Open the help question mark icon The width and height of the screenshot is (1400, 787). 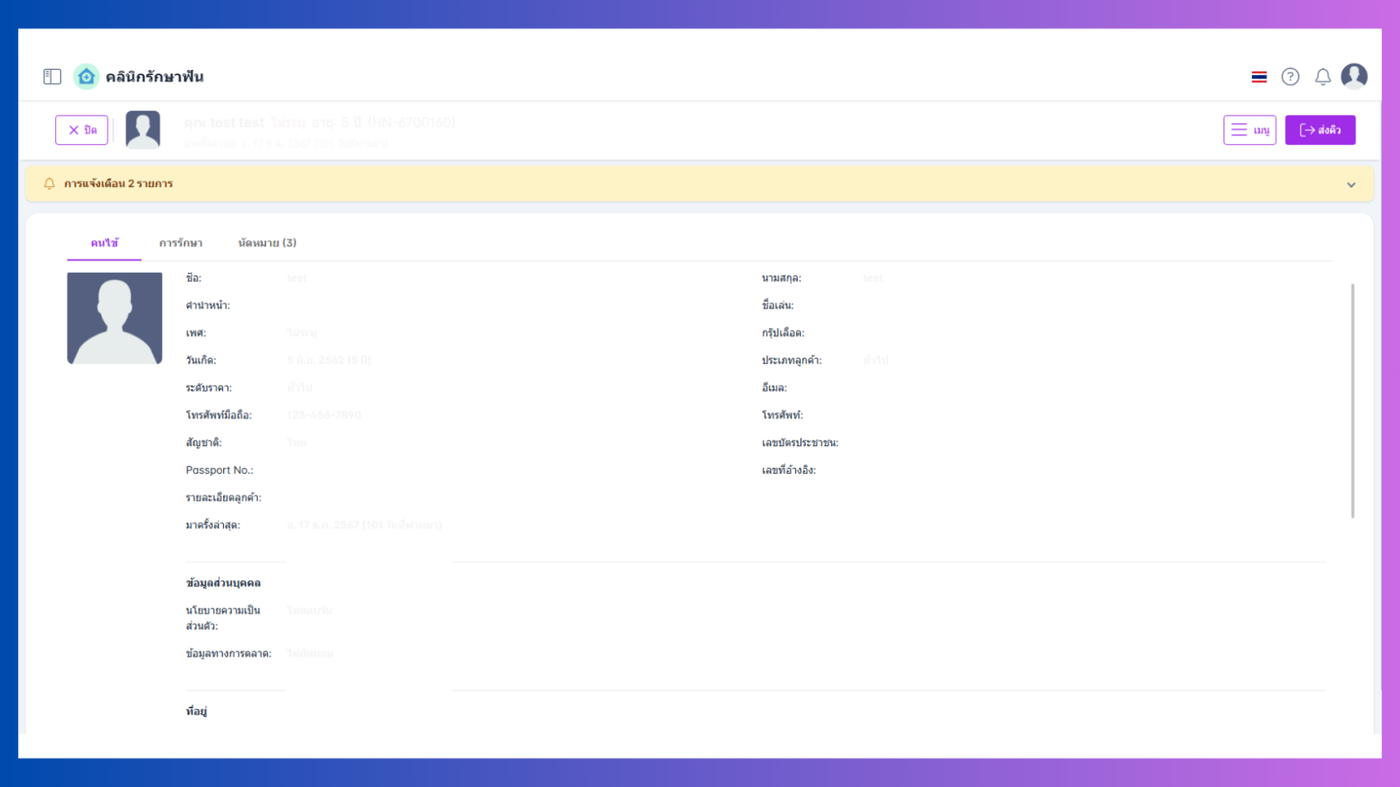point(1290,77)
